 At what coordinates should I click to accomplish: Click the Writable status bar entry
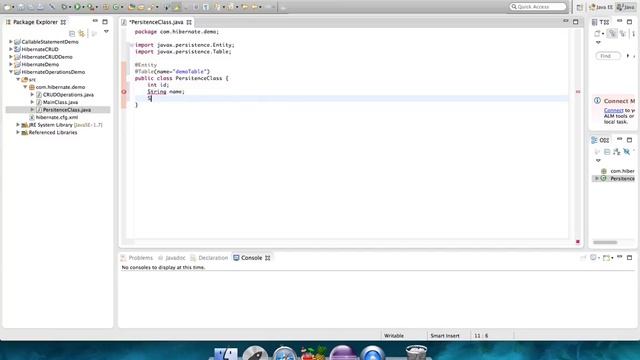click(394, 336)
